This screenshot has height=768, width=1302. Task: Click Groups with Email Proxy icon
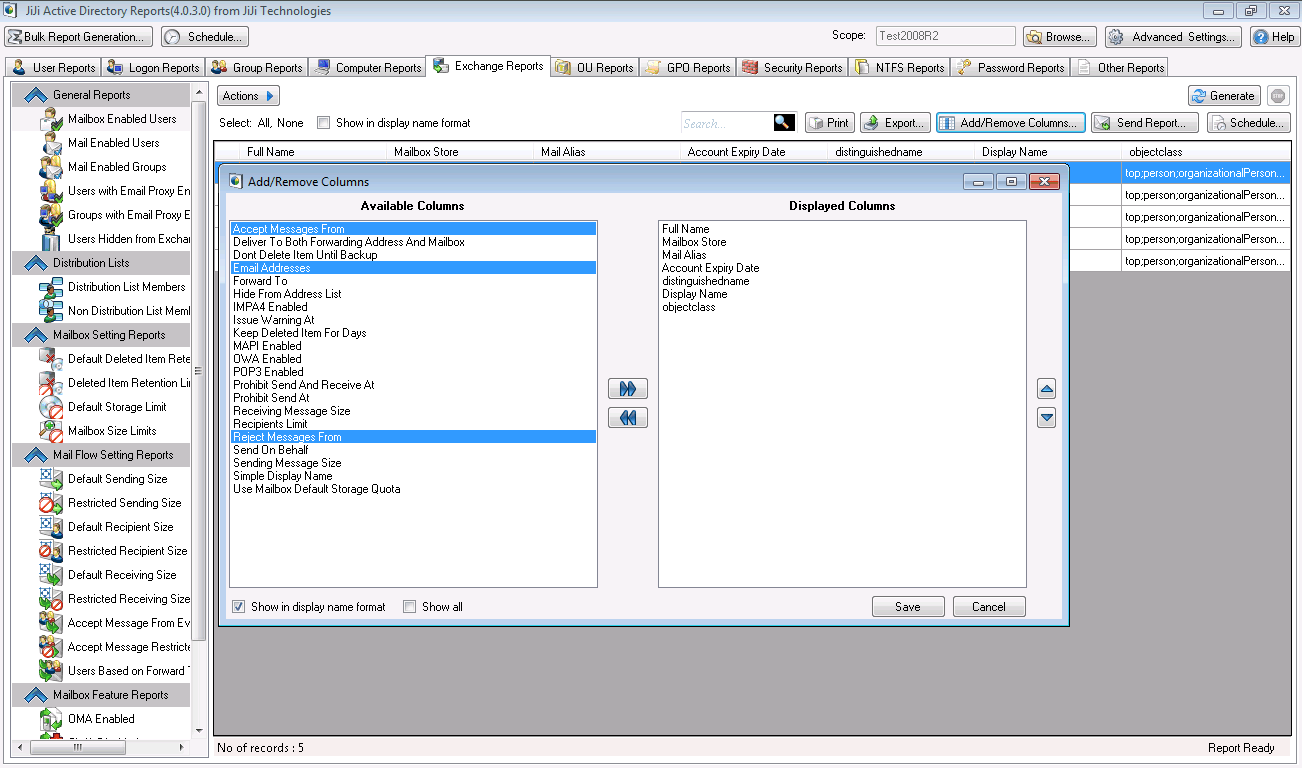coord(52,215)
